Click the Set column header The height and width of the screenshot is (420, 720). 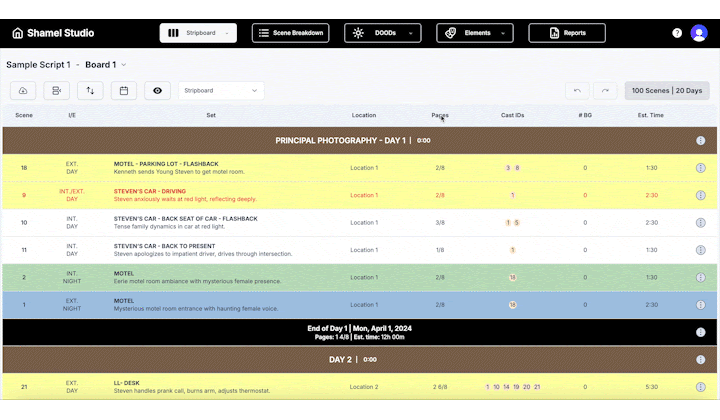pos(211,115)
